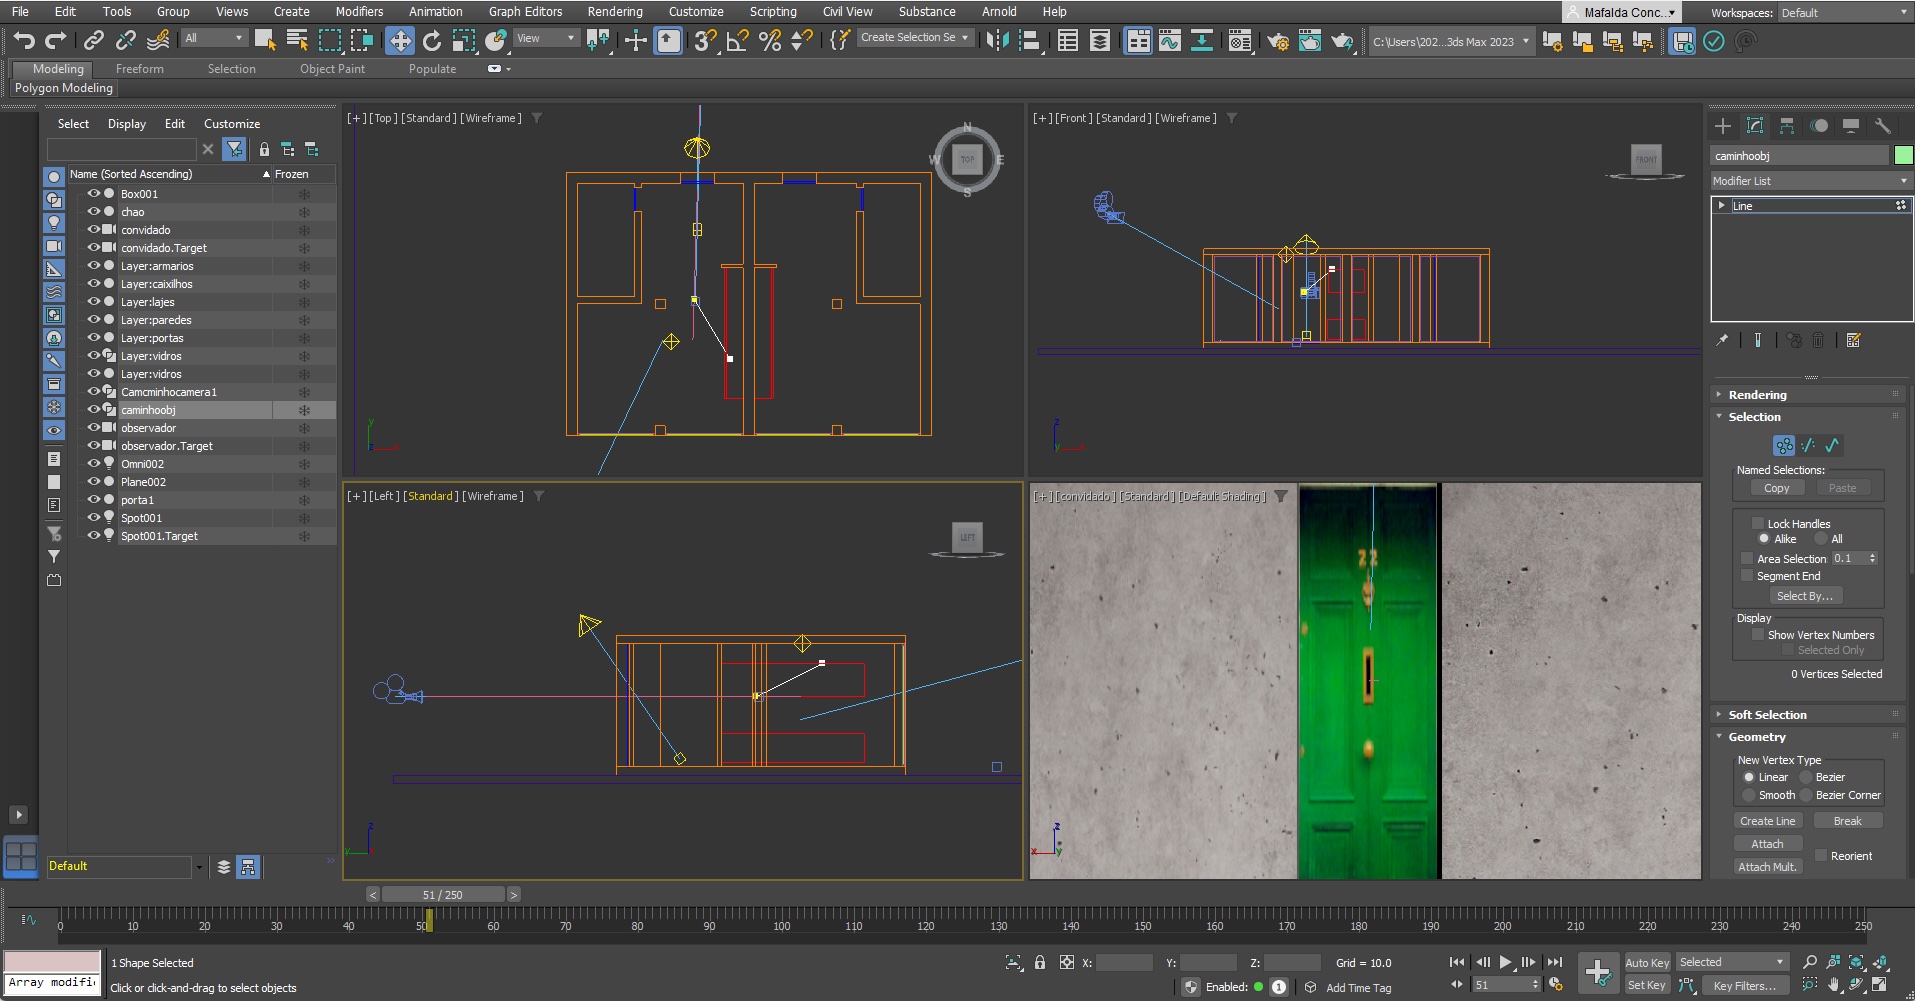
Task: Enable Lock Handles checkbox
Action: click(1757, 523)
